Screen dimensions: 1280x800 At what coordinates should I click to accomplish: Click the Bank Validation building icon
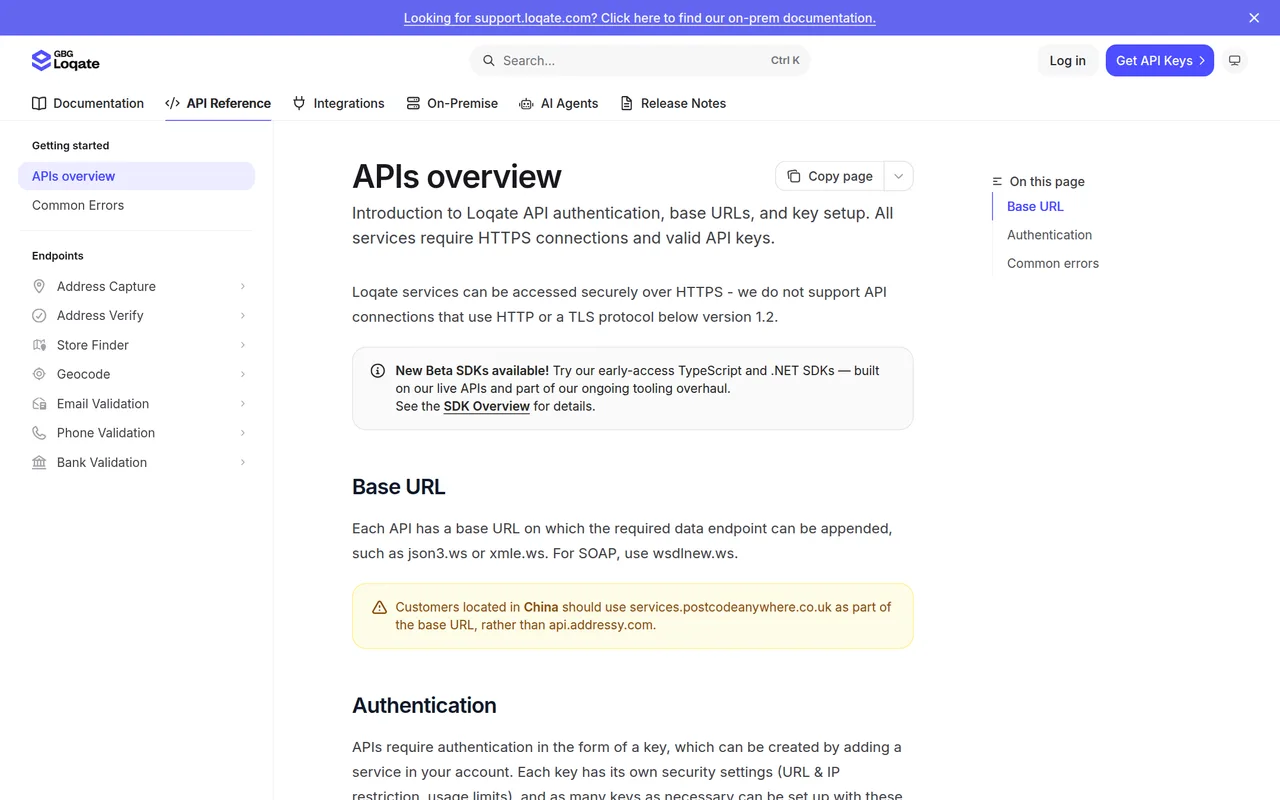point(39,462)
